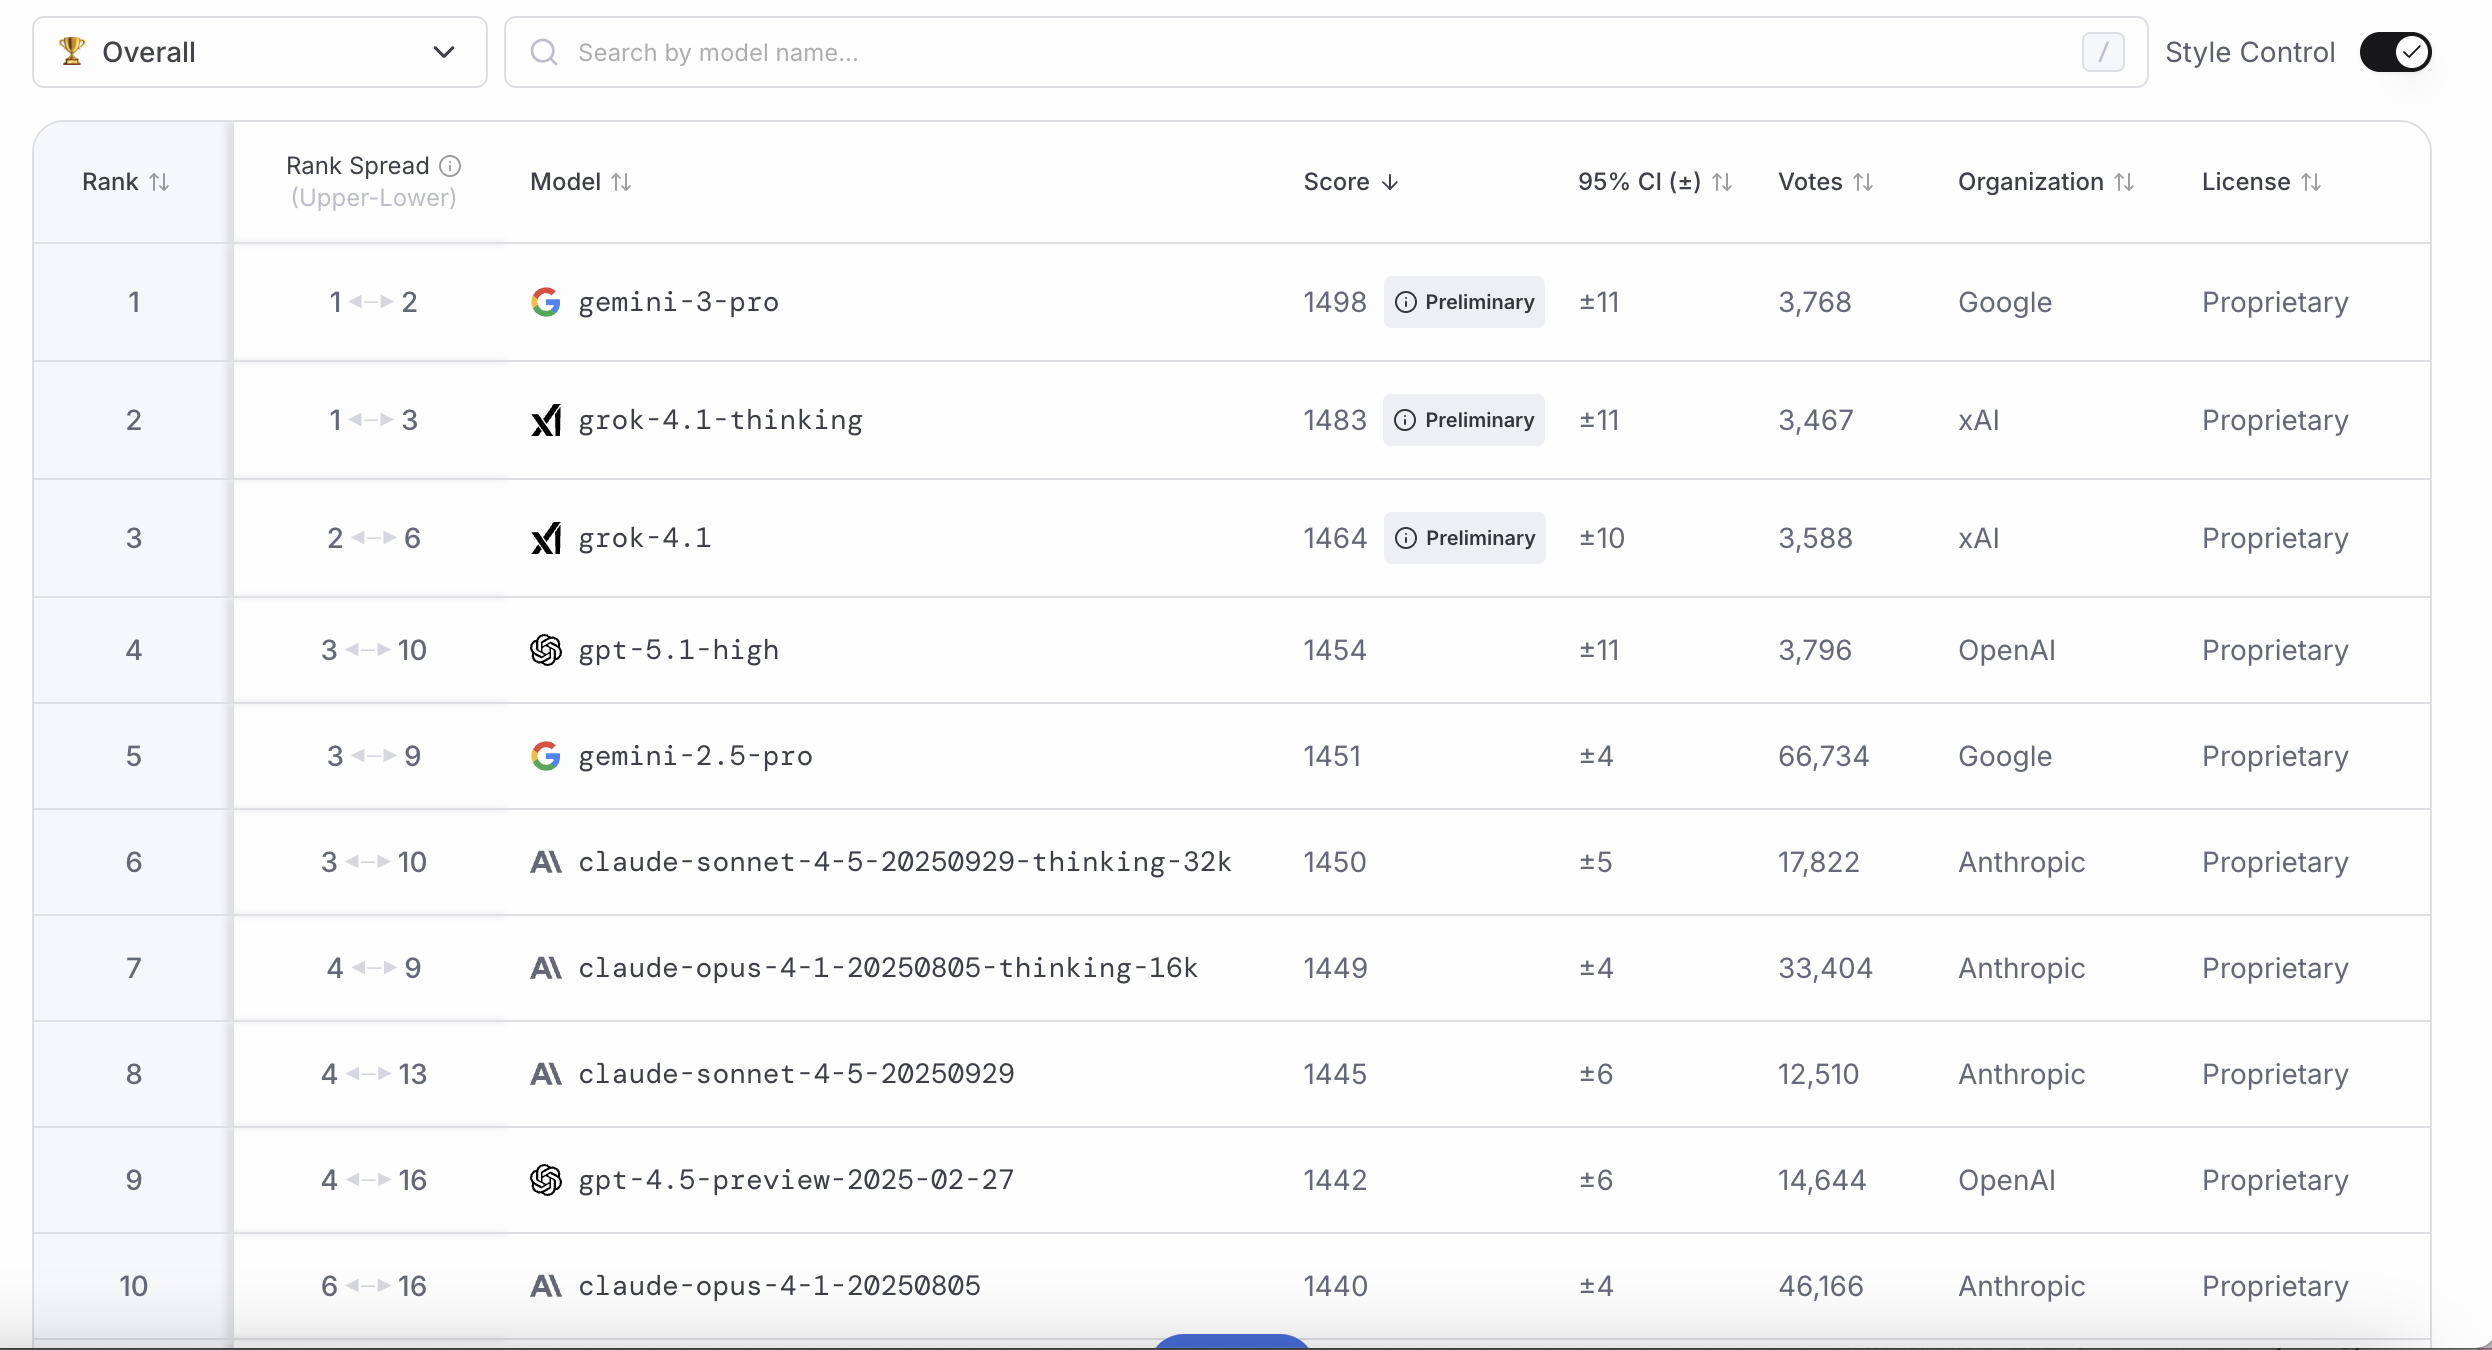
Task: Click the Score column descending arrow
Action: coord(1391,182)
